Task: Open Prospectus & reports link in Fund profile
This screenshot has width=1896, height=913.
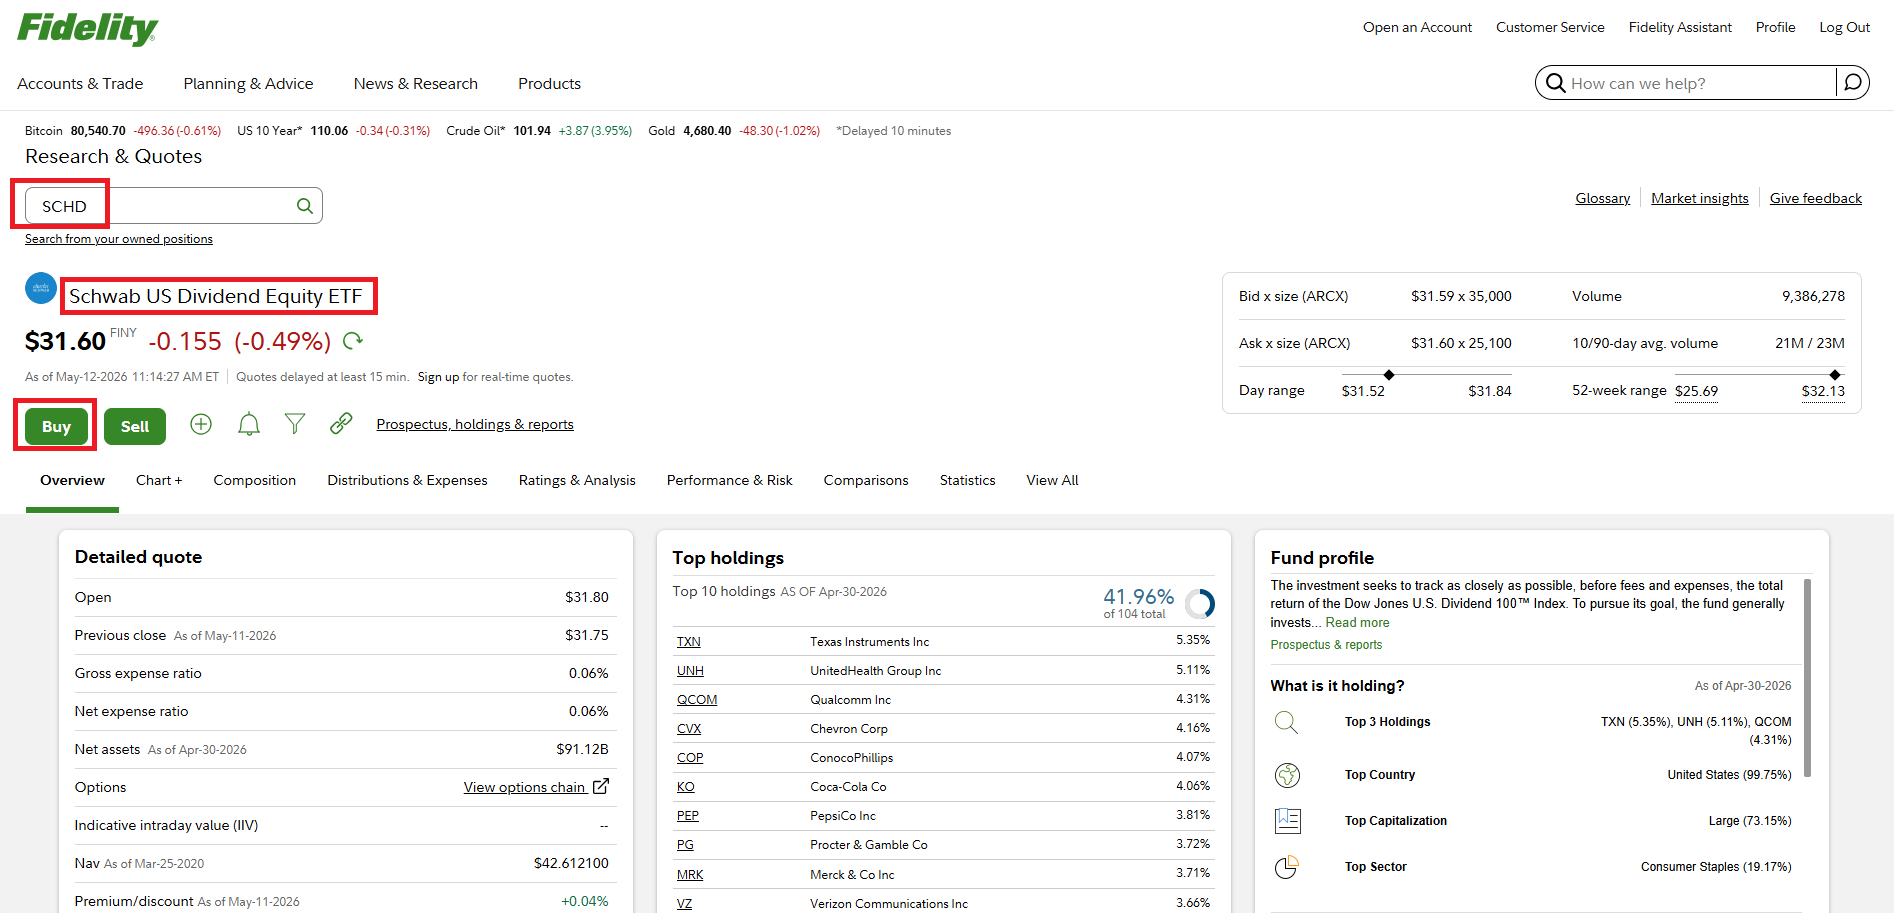Action: [x=1326, y=645]
